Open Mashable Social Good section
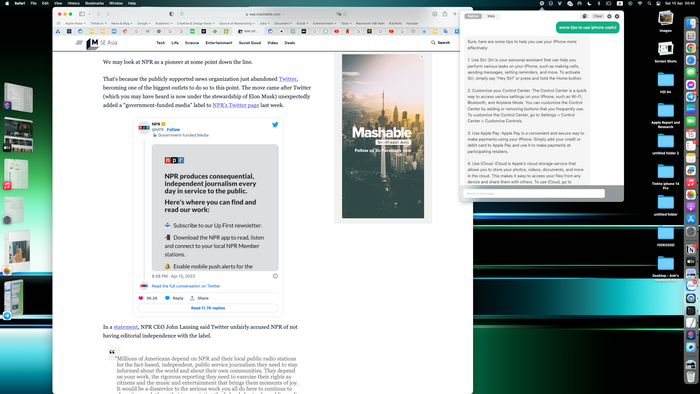 click(x=250, y=43)
